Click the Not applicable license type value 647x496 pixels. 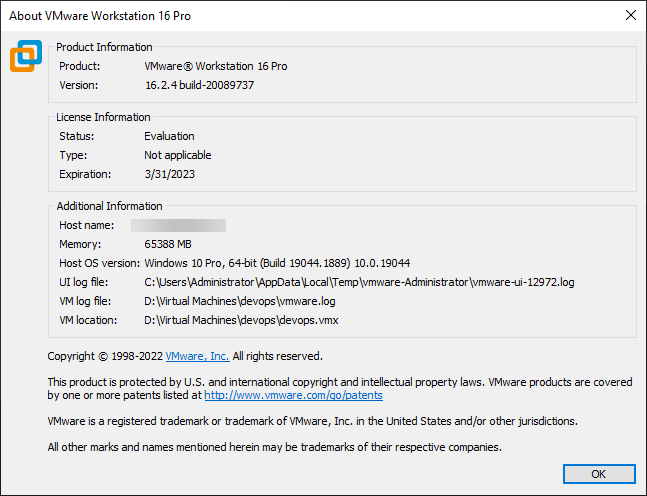pyautogui.click(x=177, y=155)
